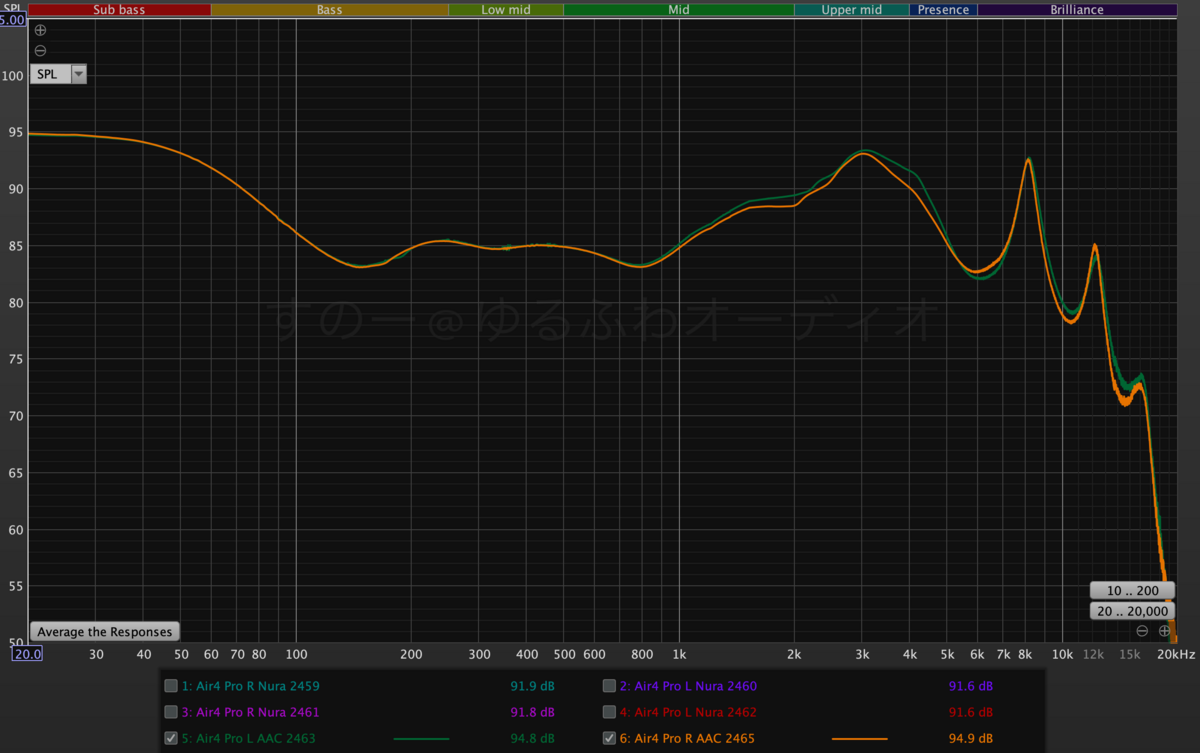Select the Upper mid band label
This screenshot has width=1200, height=753.
851,10
